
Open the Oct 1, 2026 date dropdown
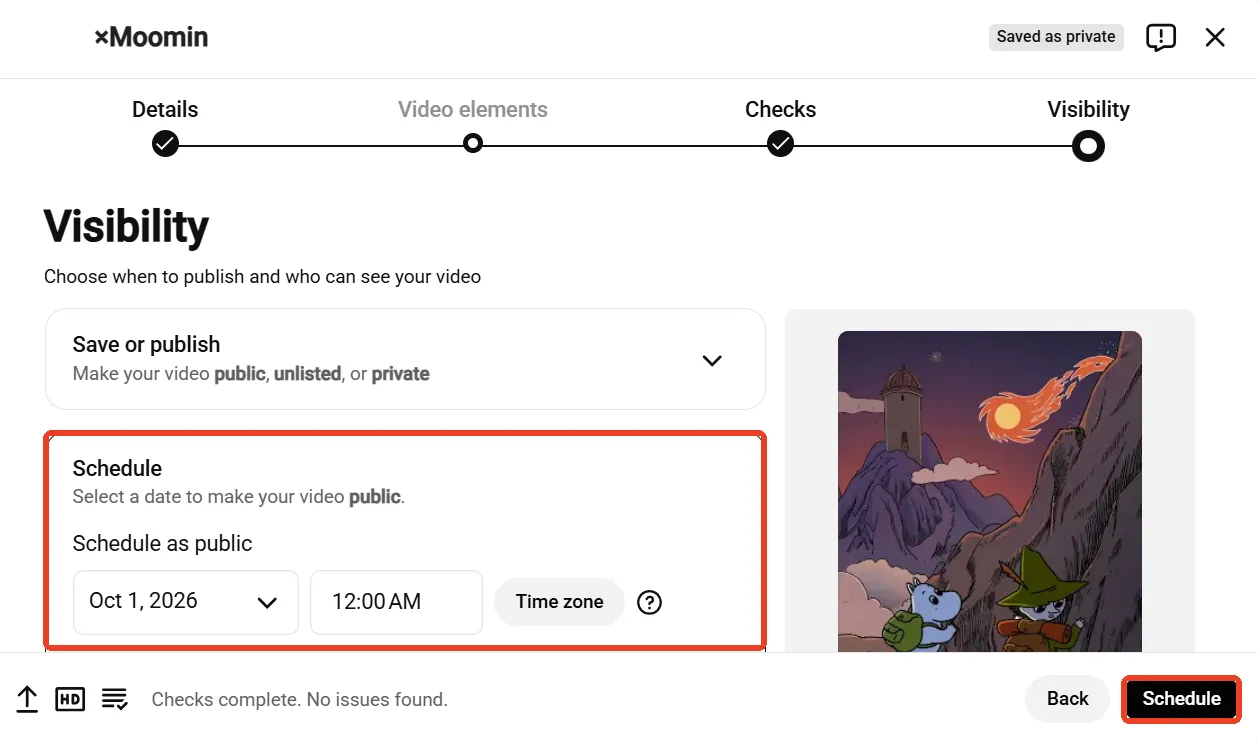pos(186,602)
